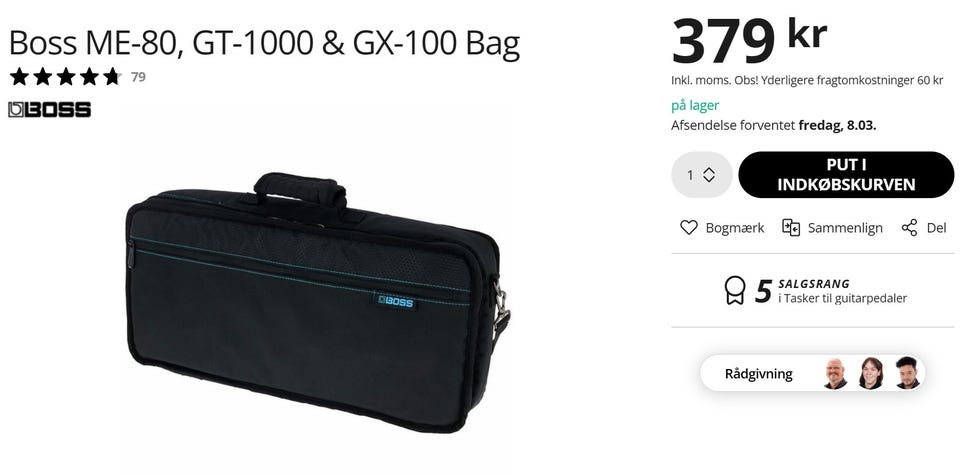Click the Bogmærk heart icon
960x475 pixels.
[689, 228]
